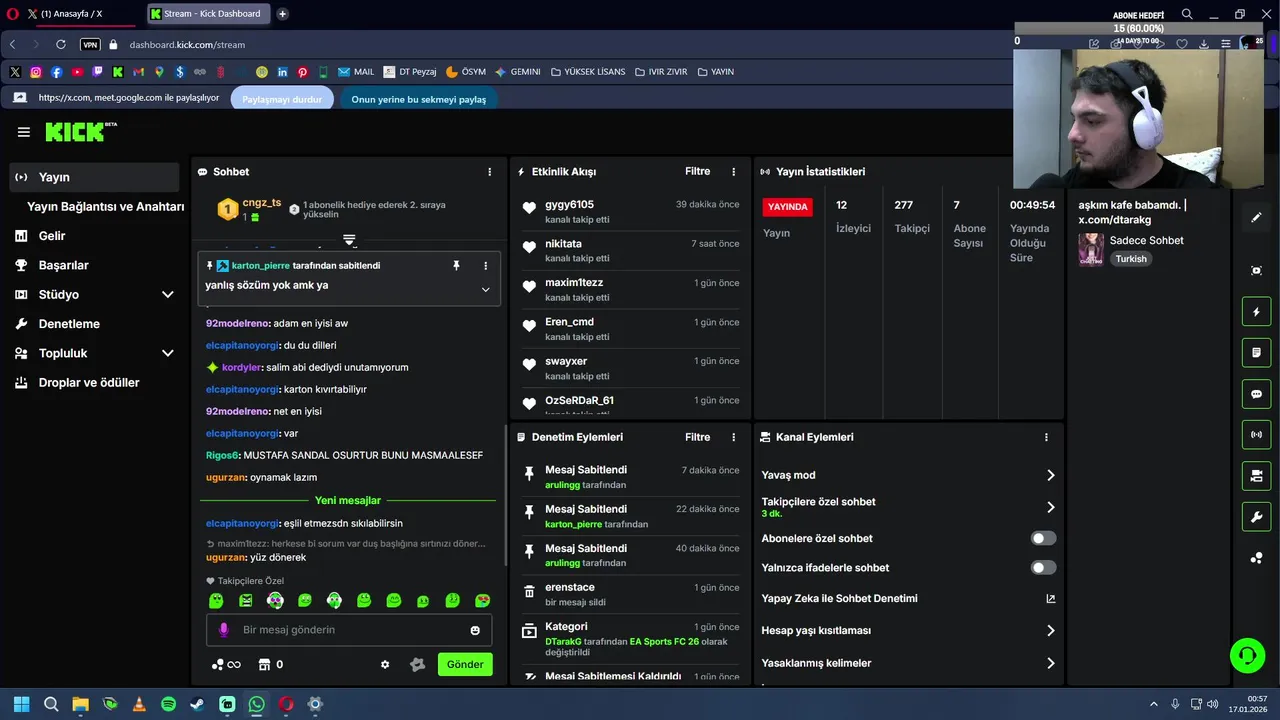
Task: Insert the heart-eyes emote in the emote row
Action: point(483,600)
